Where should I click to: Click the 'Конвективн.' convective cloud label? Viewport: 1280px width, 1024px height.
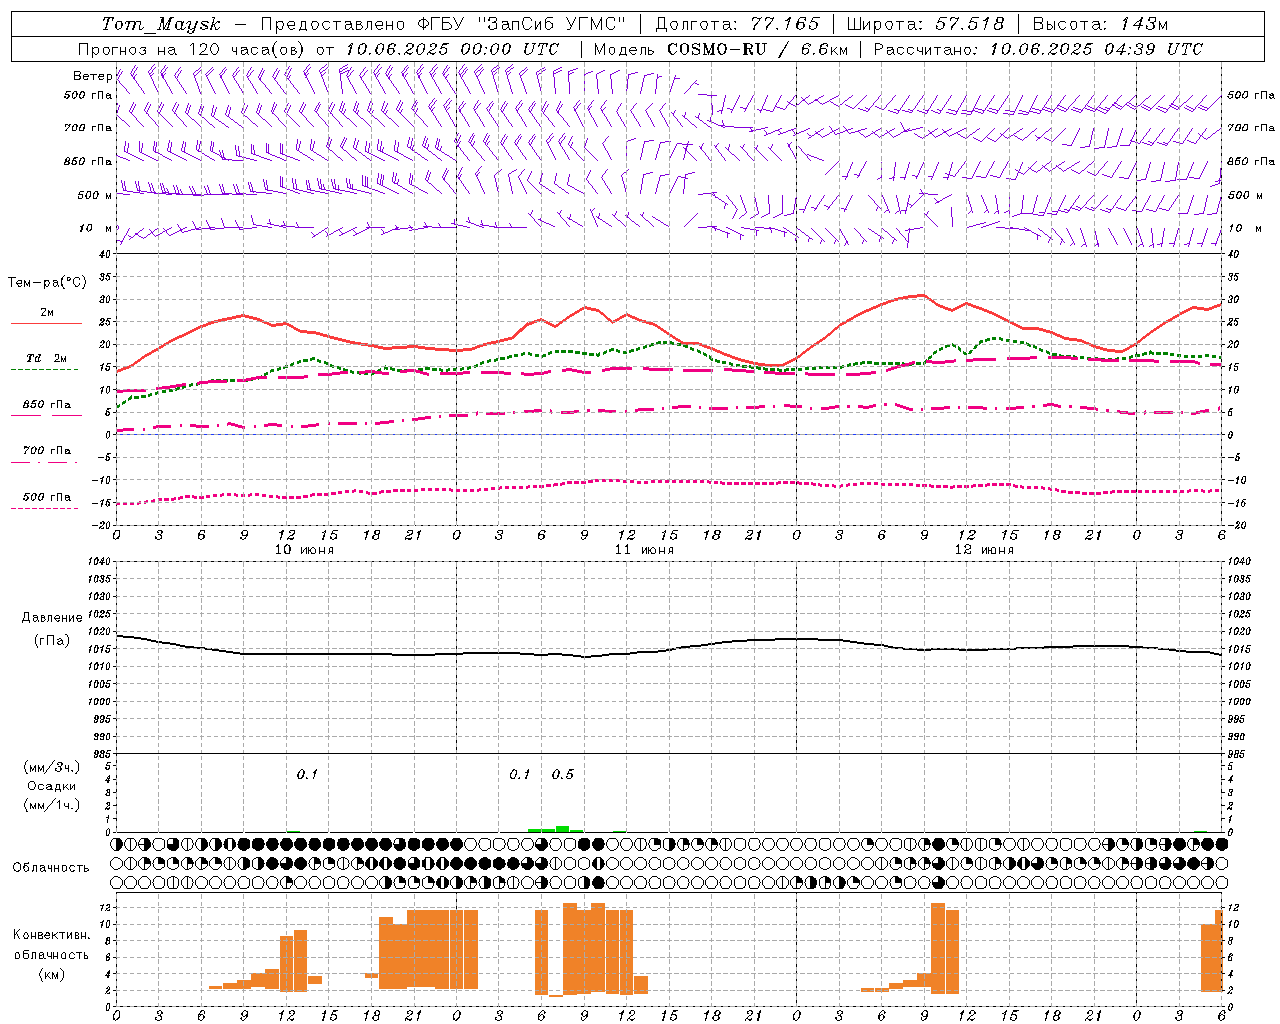point(51,935)
